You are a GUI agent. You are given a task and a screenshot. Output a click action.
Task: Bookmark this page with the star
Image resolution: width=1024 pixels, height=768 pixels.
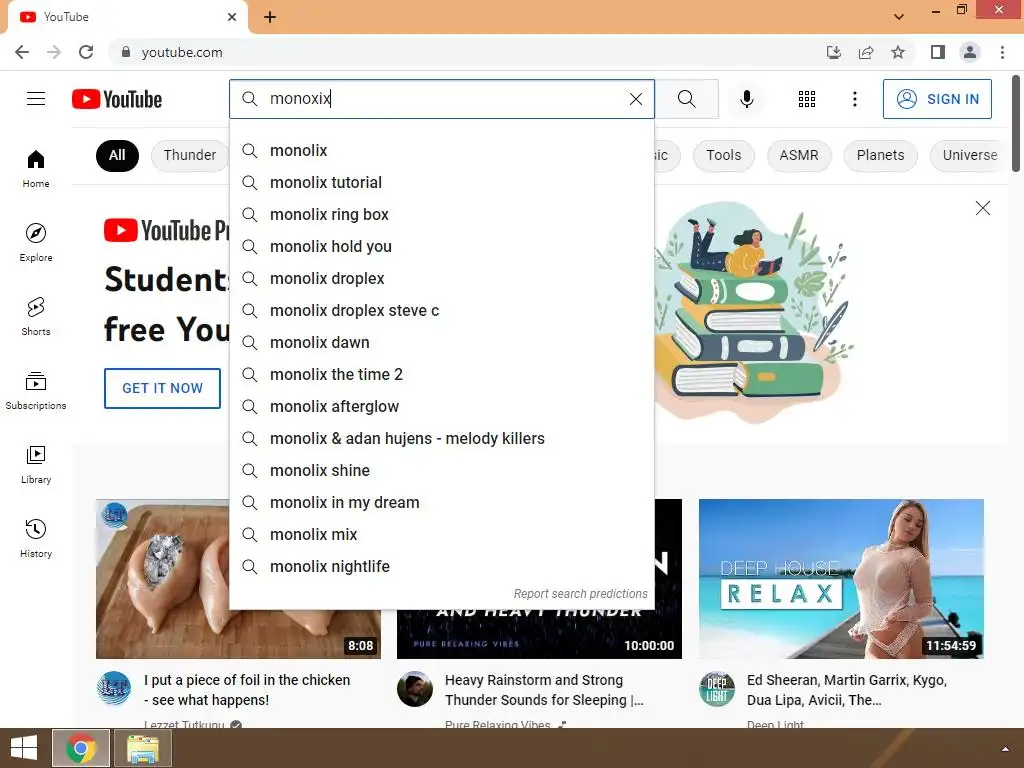tap(898, 52)
